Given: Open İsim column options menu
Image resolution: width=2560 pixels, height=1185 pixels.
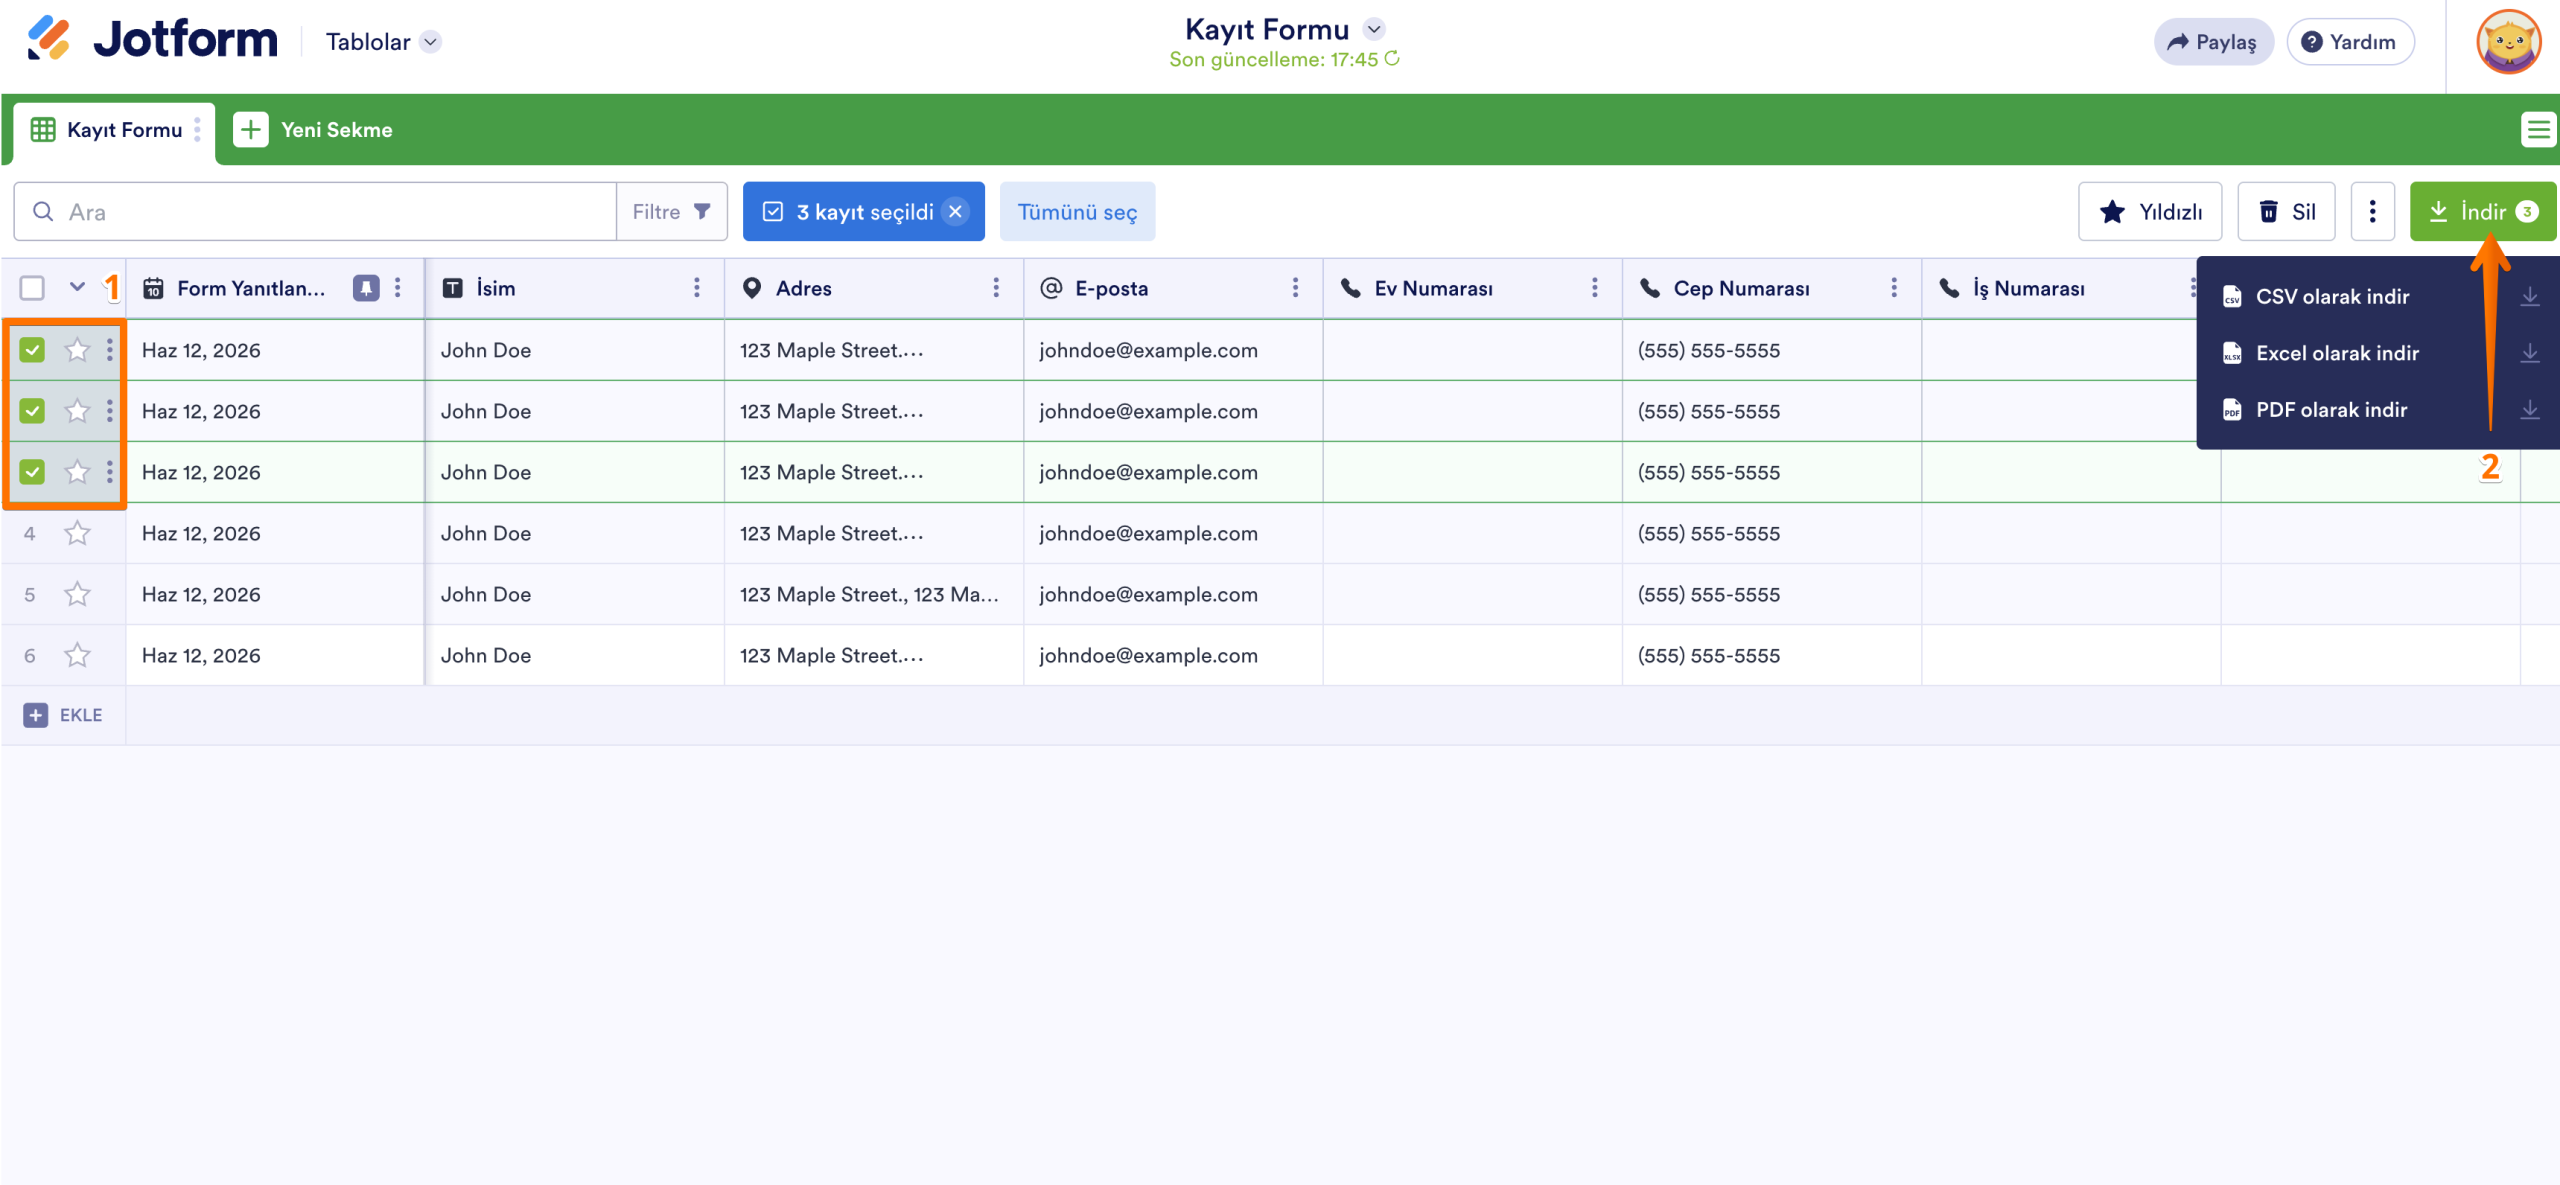Looking at the screenshot, I should (x=697, y=288).
